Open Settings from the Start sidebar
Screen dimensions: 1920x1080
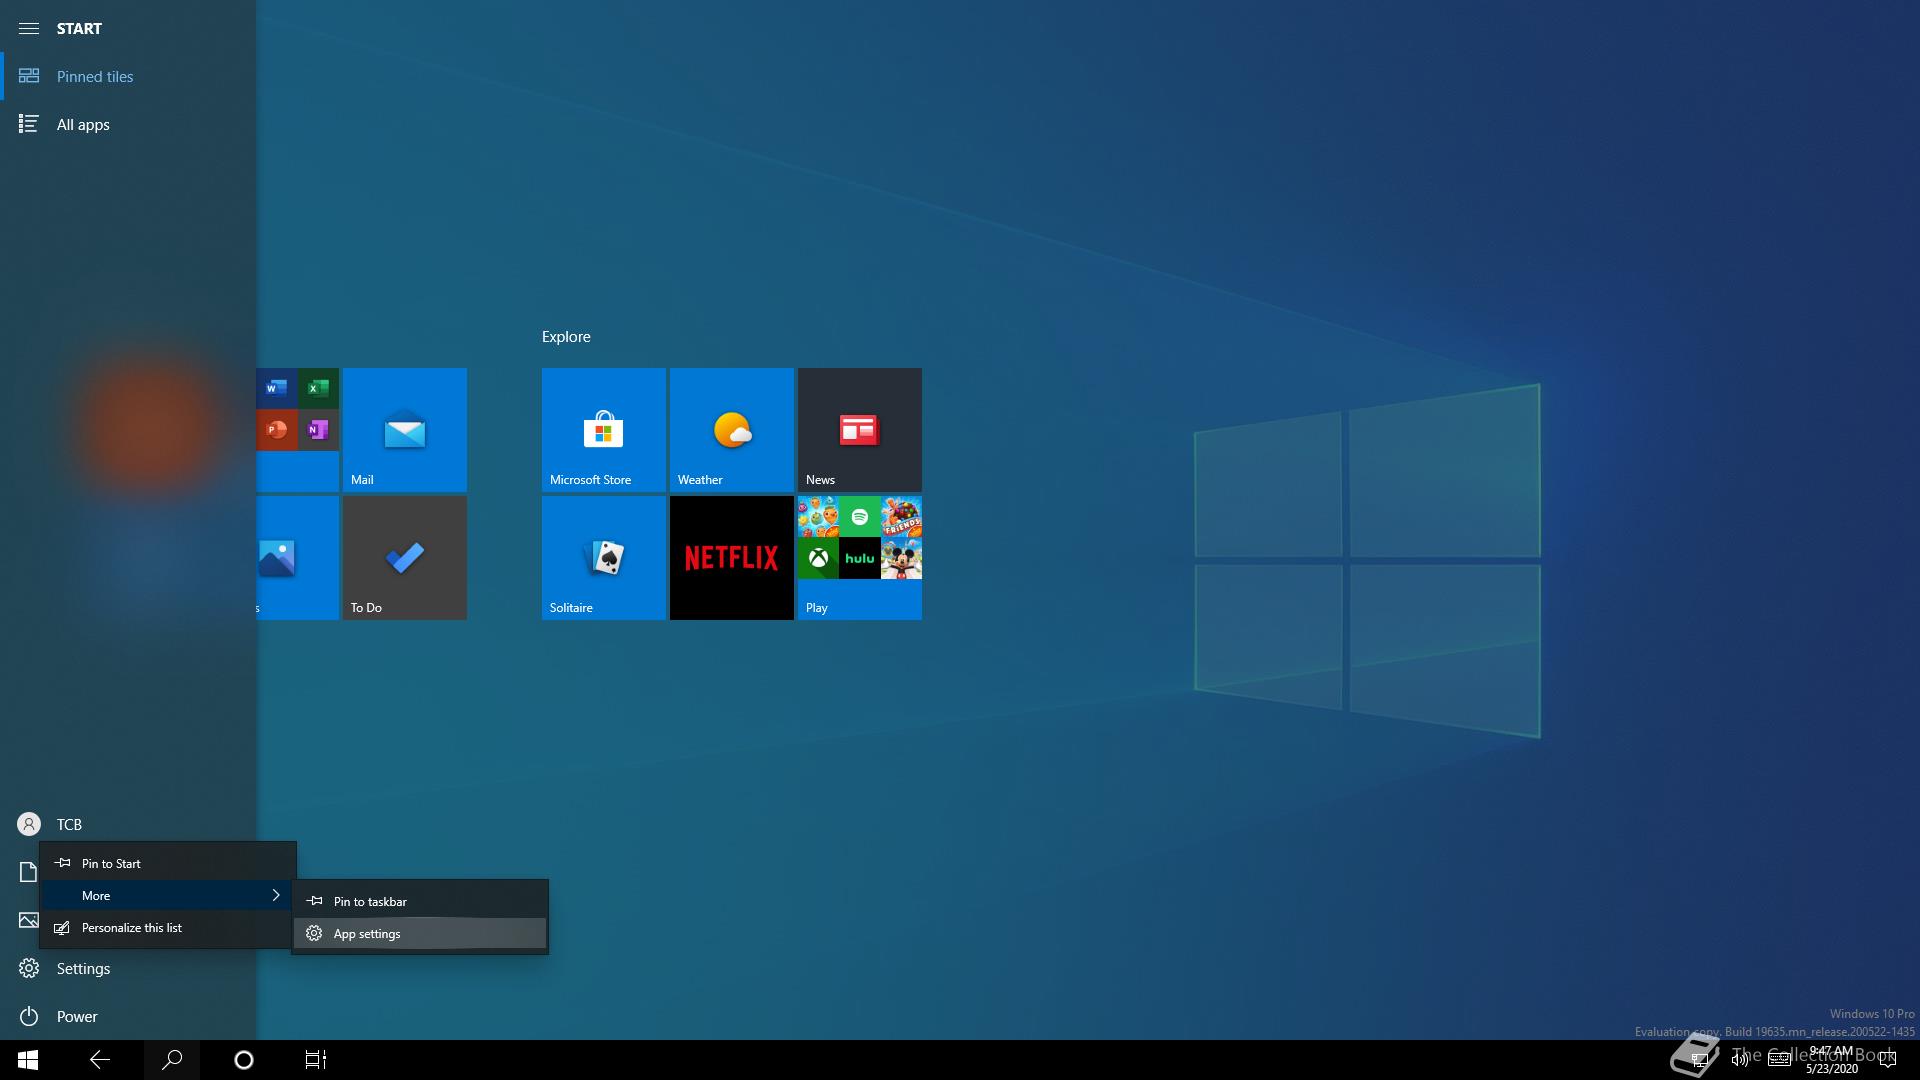(x=128, y=968)
